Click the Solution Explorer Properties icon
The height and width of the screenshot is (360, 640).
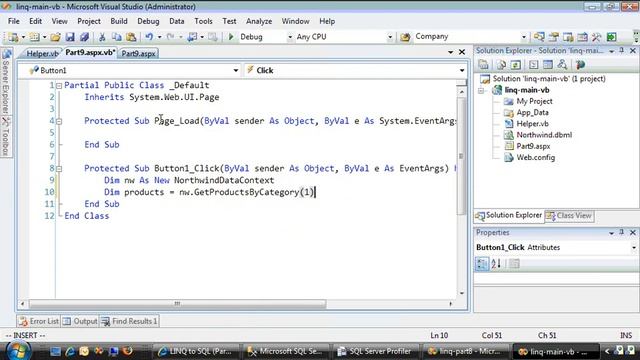coord(484,64)
